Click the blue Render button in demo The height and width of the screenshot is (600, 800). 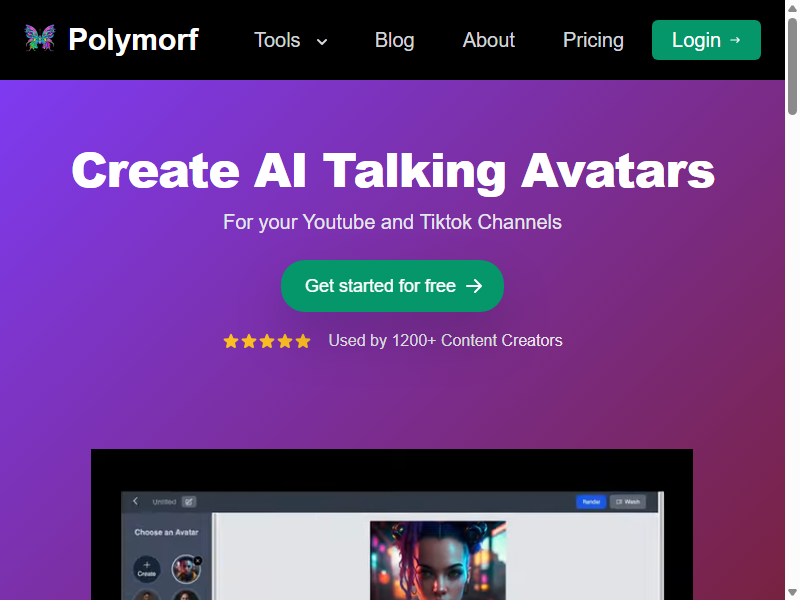591,502
